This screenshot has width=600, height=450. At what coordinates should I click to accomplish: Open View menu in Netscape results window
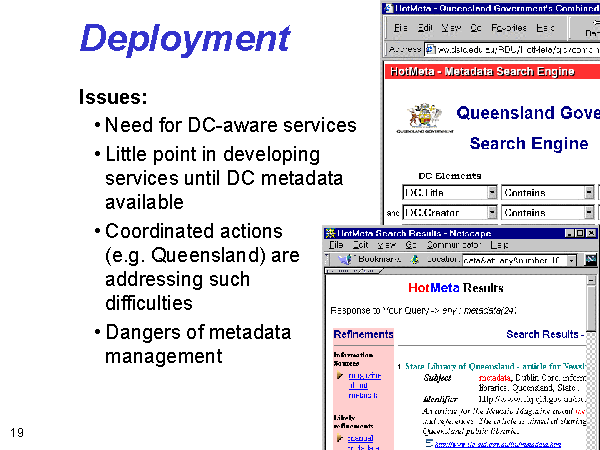point(386,245)
